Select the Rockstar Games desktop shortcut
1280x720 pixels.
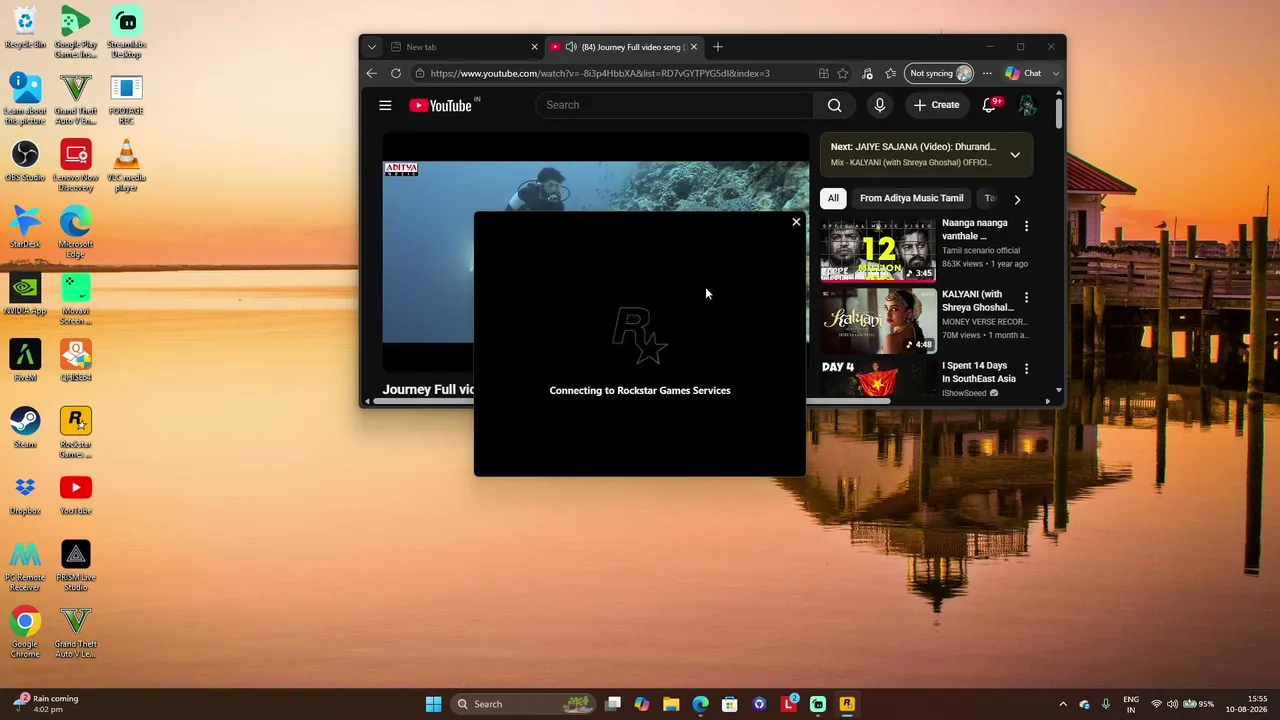click(x=76, y=433)
